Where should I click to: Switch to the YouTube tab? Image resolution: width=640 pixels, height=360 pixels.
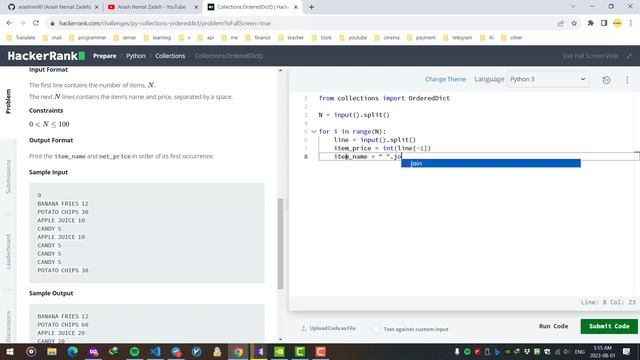click(152, 7)
